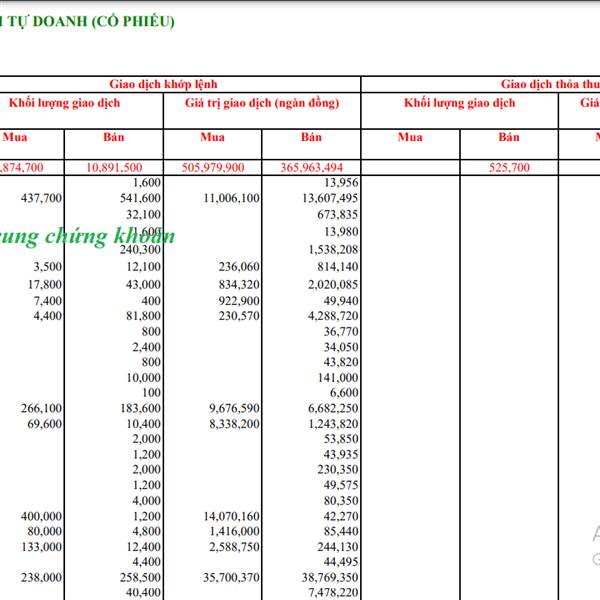Click the value 230,350
The width and height of the screenshot is (600, 600).
coord(338,470)
